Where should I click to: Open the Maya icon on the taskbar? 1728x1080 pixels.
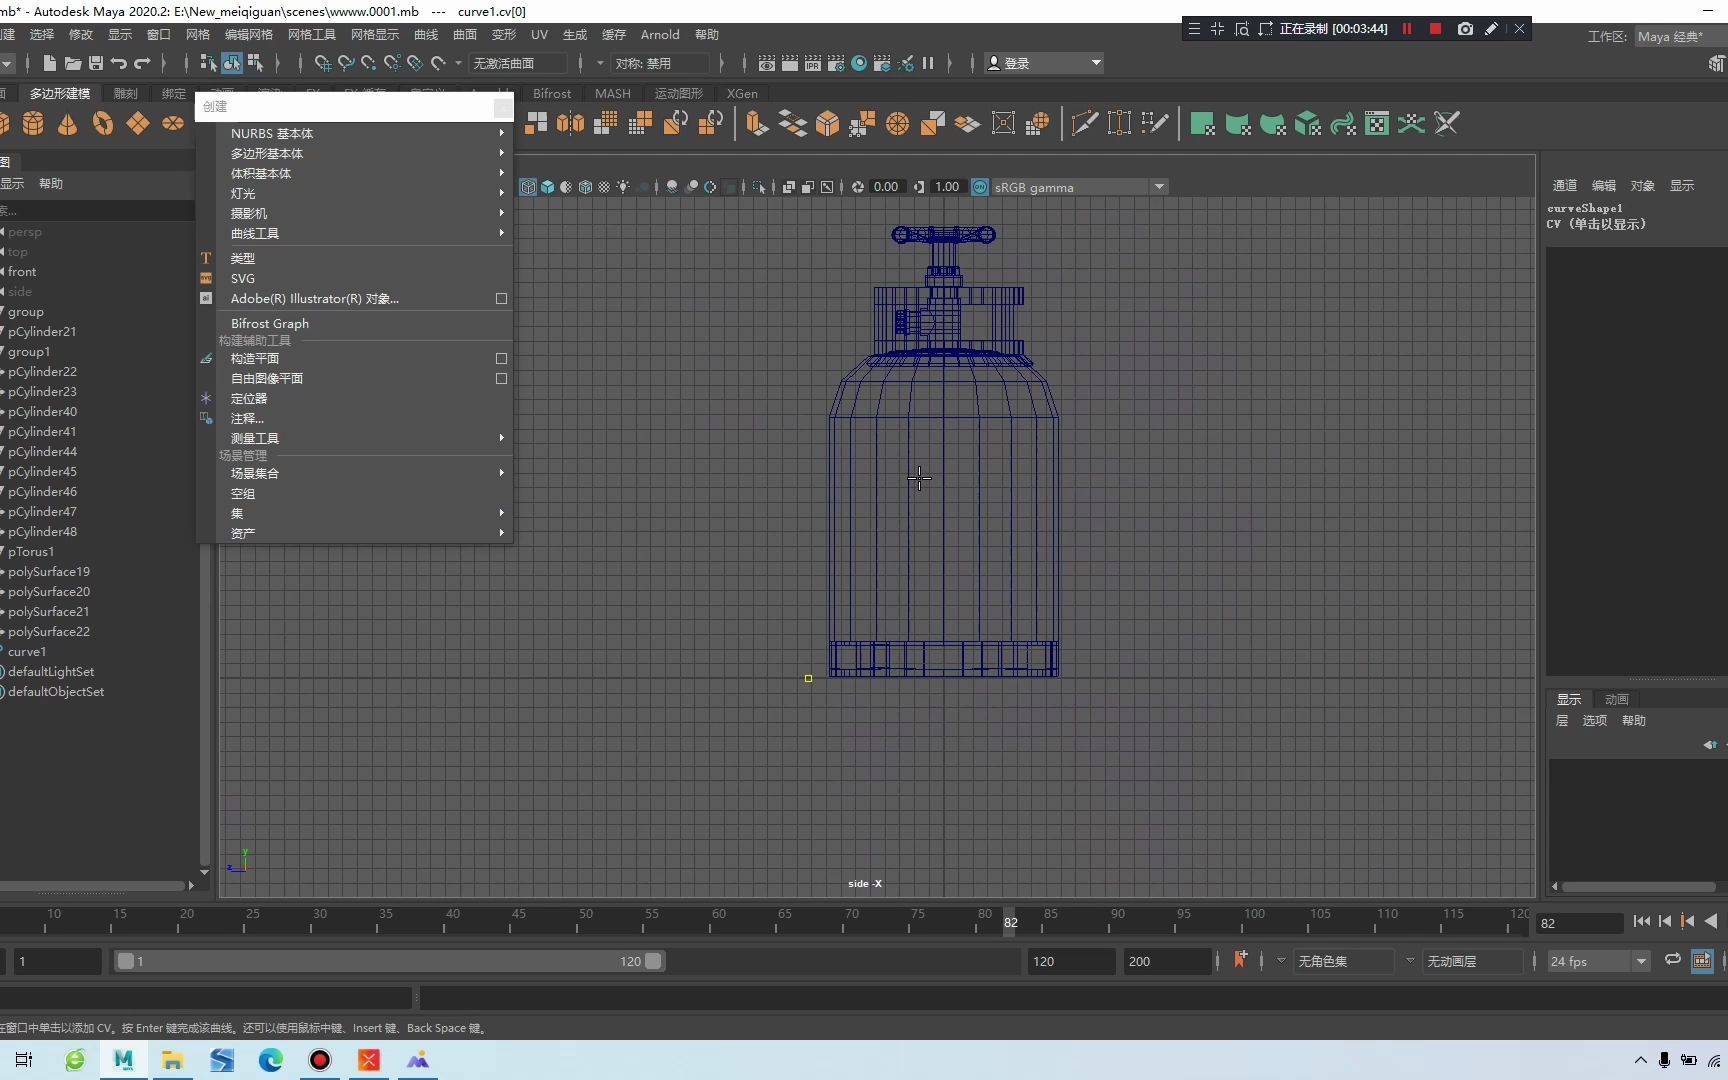click(x=123, y=1060)
